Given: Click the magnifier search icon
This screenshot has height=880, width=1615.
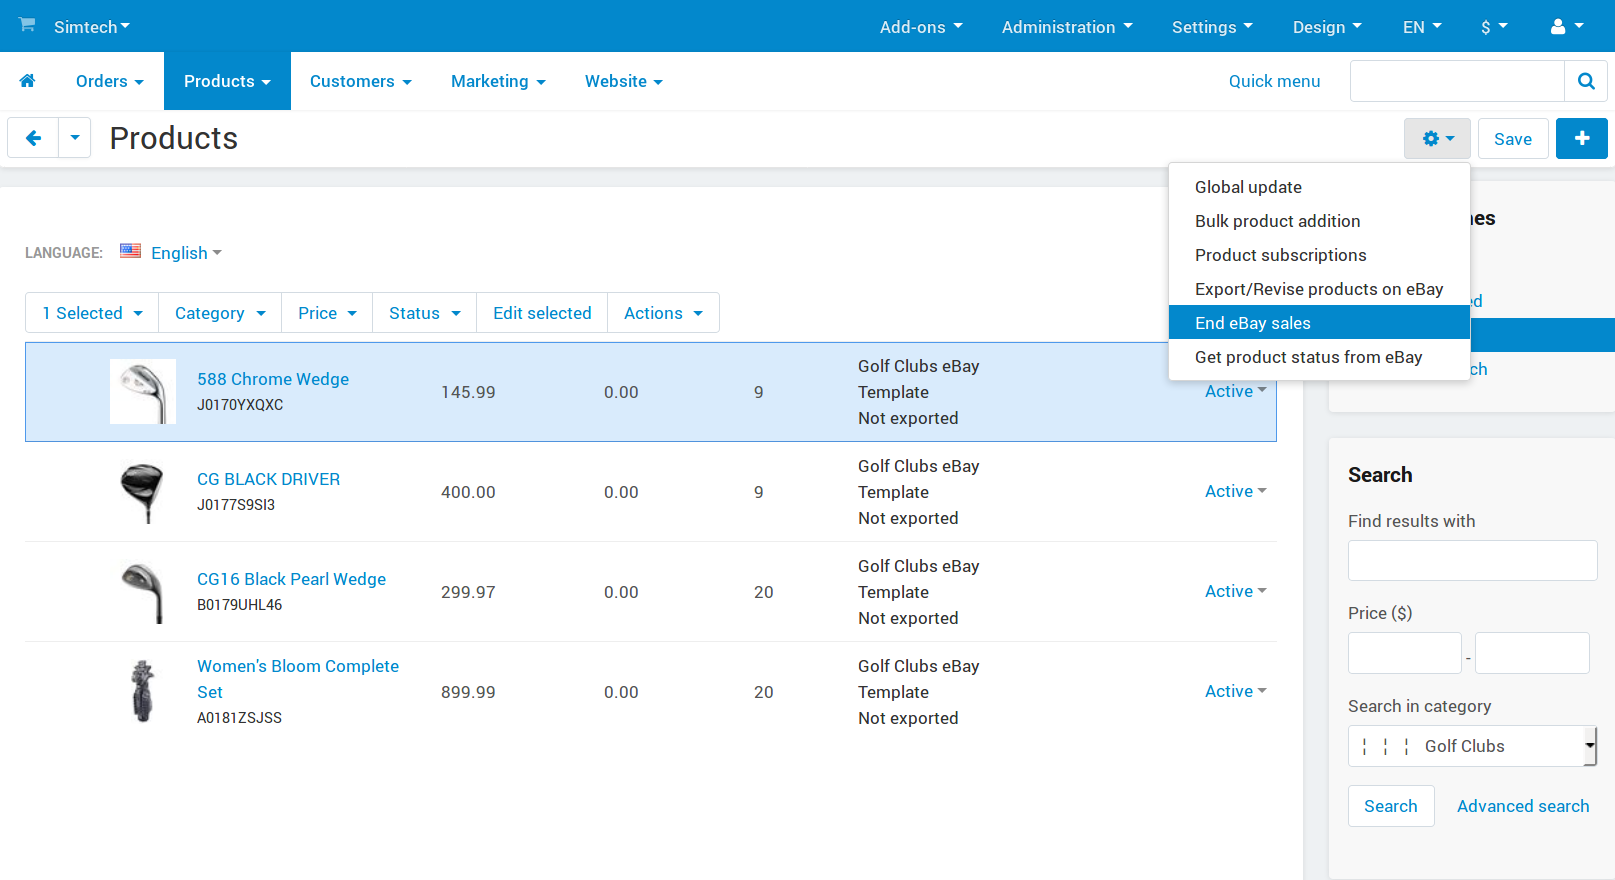Looking at the screenshot, I should point(1586,81).
